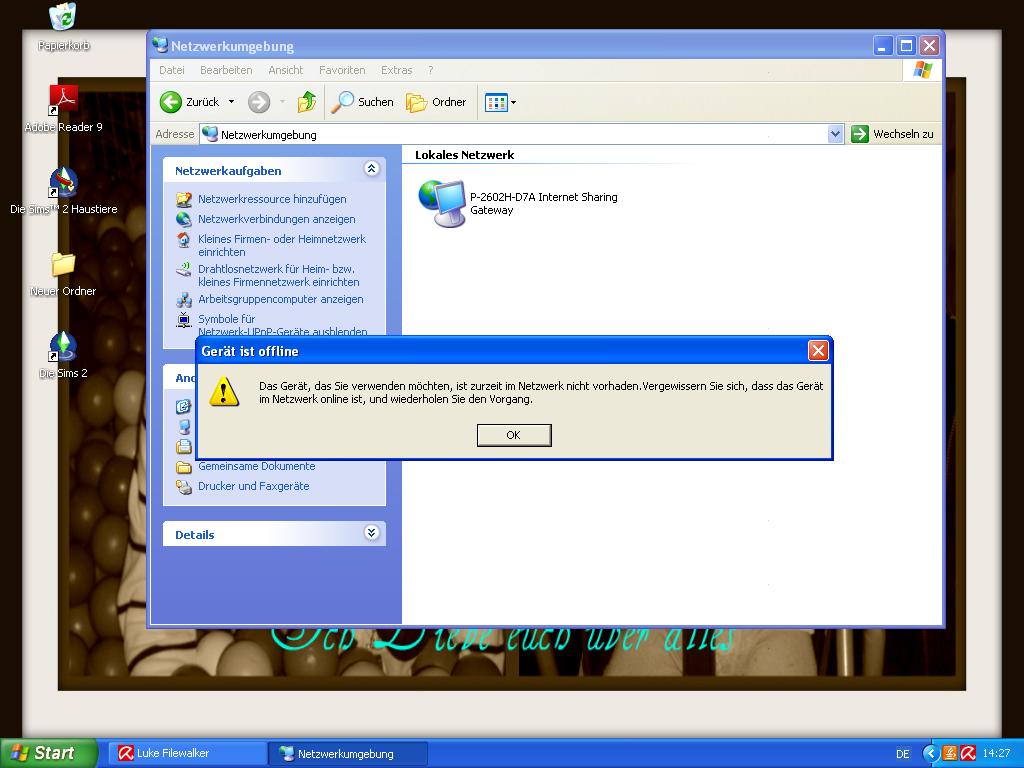Switch to Luke Filewalker taskbar window
The width and height of the screenshot is (1024, 768).
coord(187,753)
